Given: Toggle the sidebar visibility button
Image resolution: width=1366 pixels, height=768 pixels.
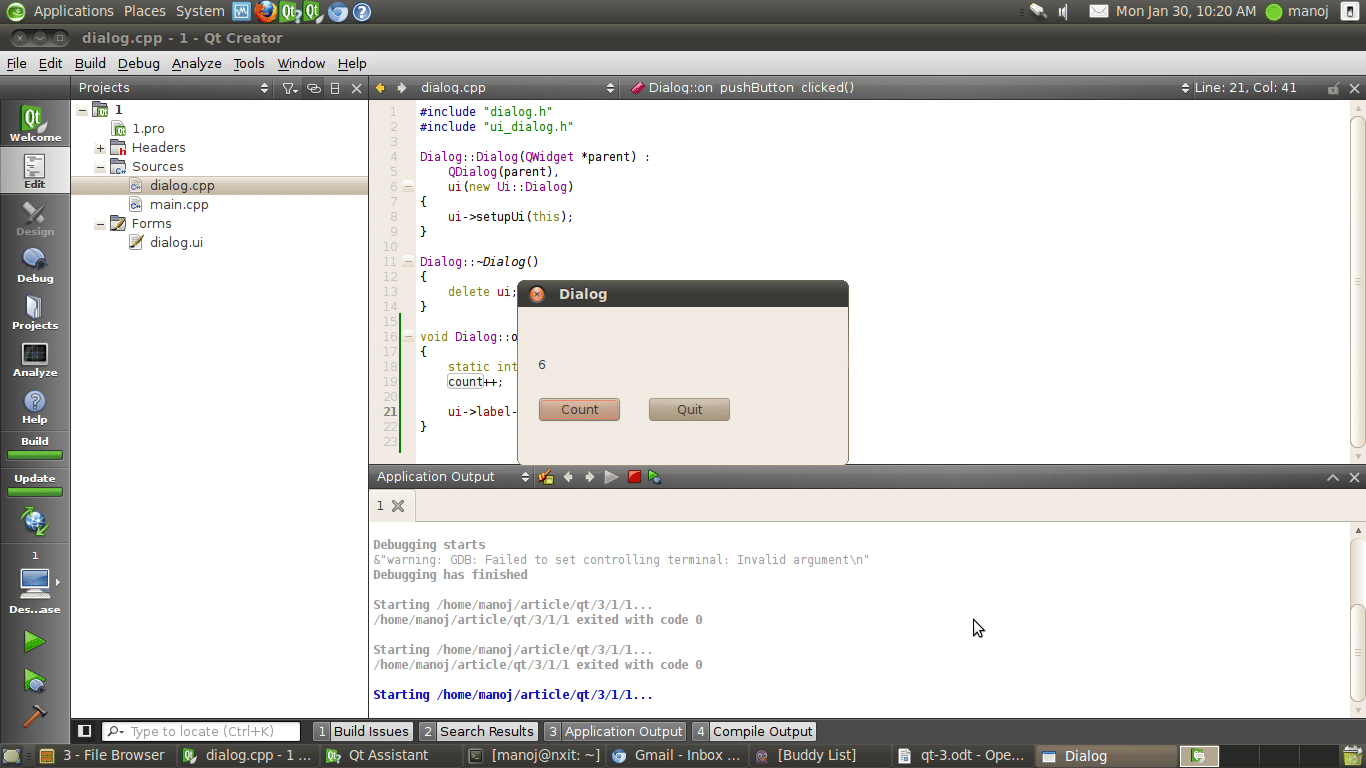Looking at the screenshot, I should (x=85, y=731).
